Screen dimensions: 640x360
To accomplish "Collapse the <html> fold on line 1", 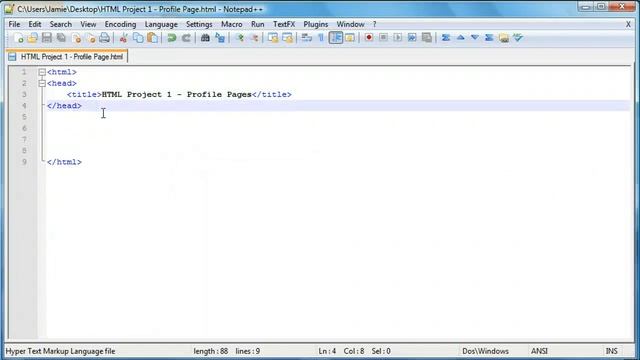I will (x=42, y=72).
